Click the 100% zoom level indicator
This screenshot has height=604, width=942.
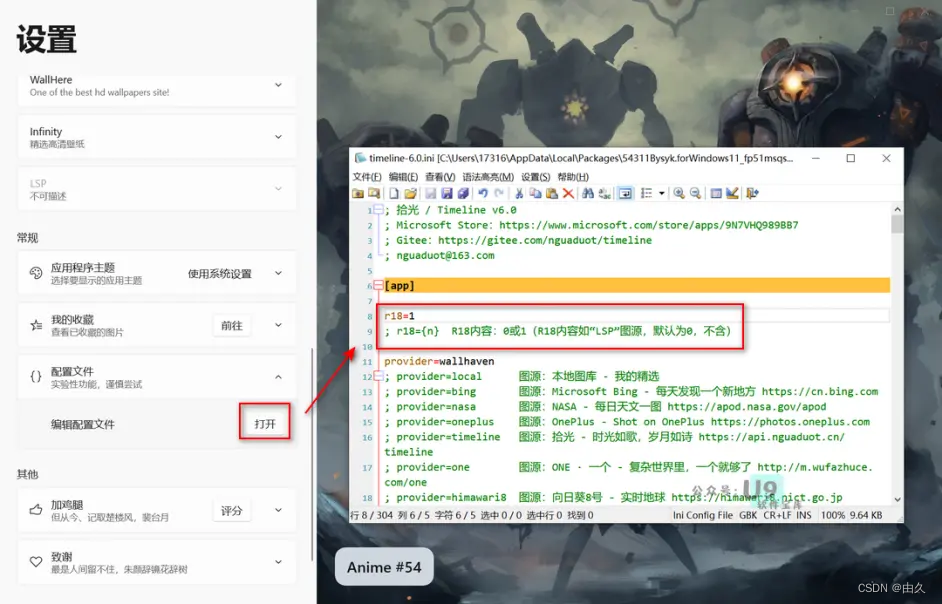(x=832, y=513)
